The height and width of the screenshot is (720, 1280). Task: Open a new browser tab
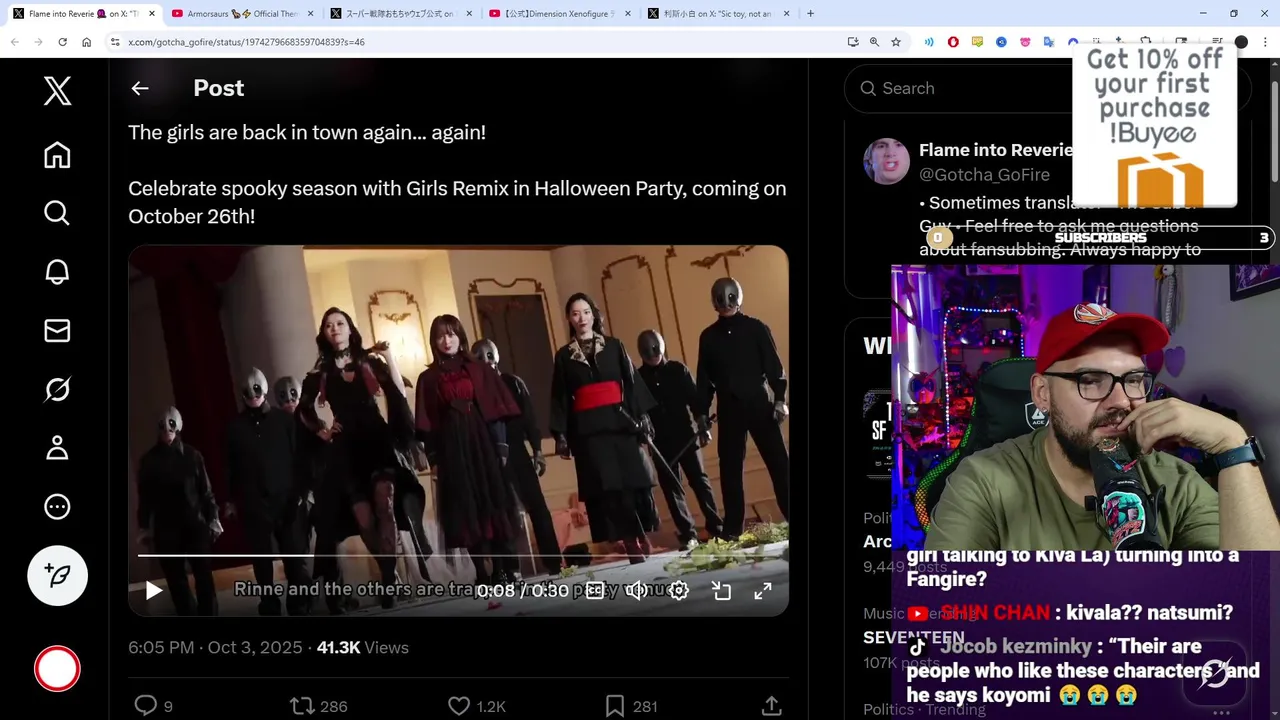coord(810,14)
